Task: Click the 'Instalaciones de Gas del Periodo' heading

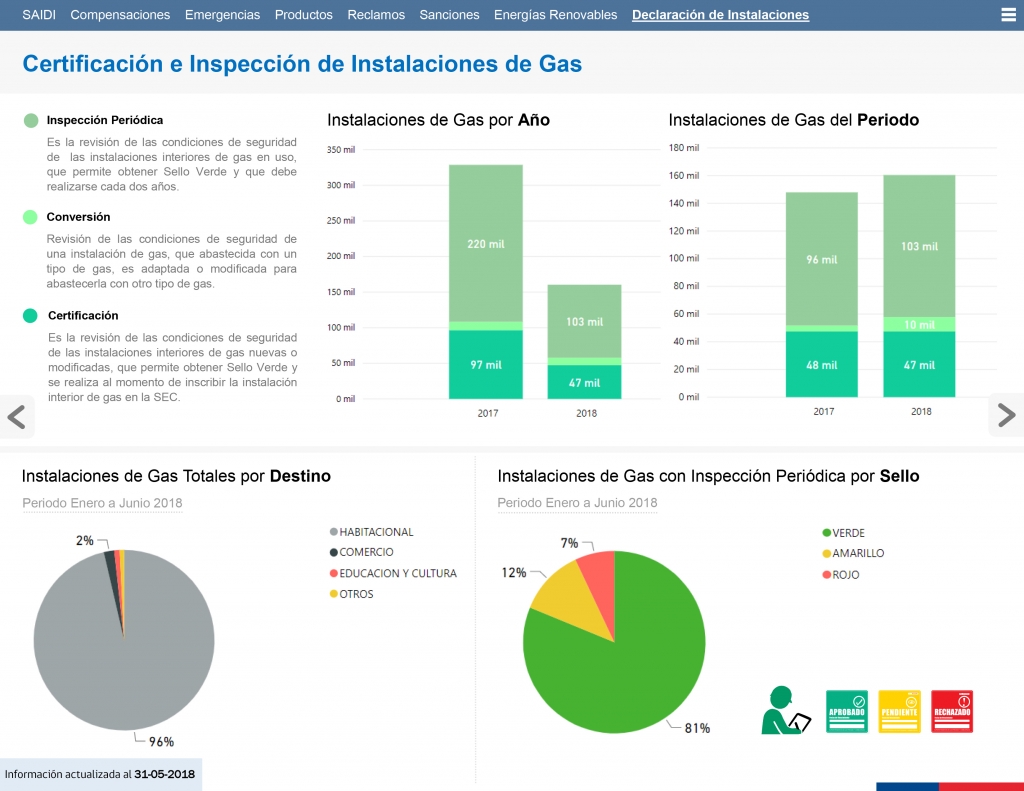Action: point(793,120)
